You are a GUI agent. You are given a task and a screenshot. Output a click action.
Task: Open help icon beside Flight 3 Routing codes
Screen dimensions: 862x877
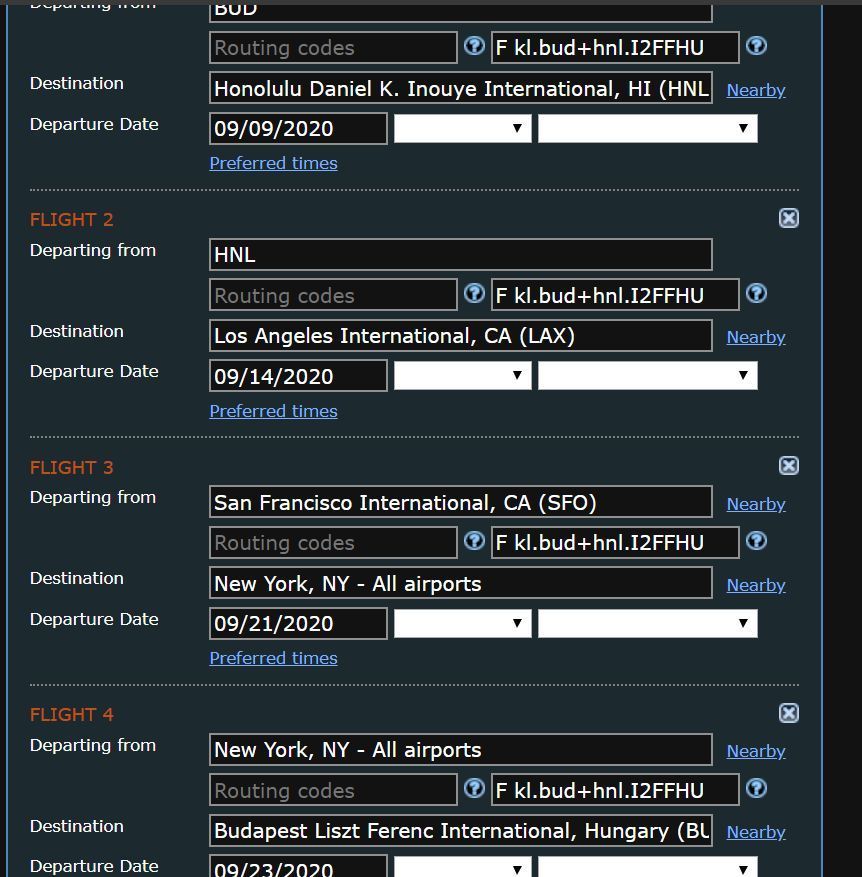point(474,541)
